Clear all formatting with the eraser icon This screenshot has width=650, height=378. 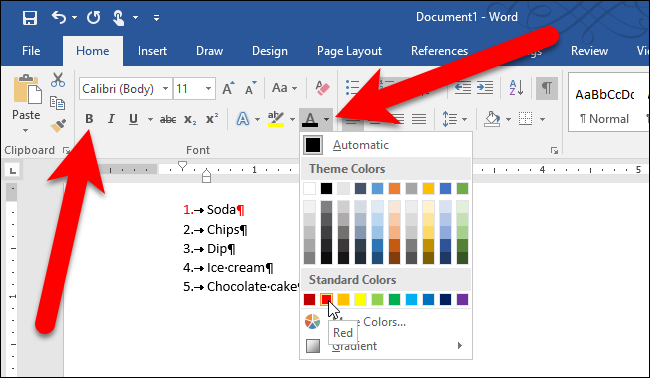322,88
